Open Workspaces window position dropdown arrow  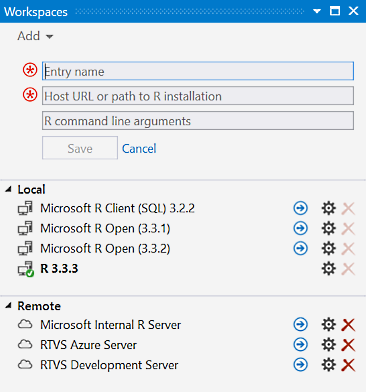coord(317,11)
